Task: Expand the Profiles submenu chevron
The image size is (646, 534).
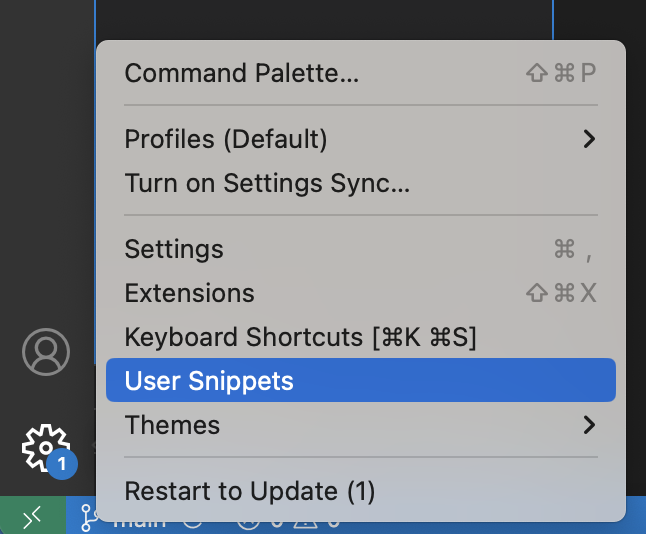Action: click(x=590, y=139)
